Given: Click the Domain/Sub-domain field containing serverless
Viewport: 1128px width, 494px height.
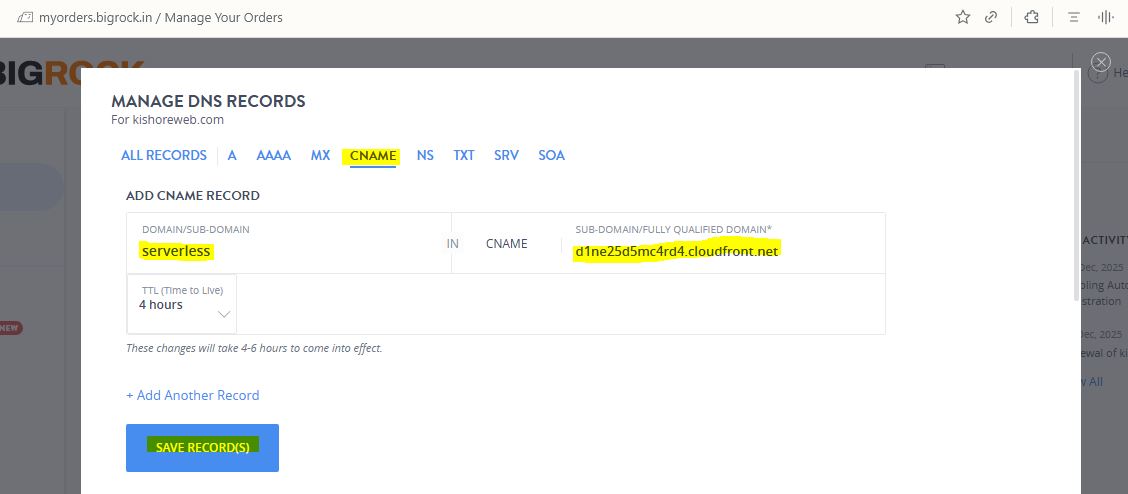Looking at the screenshot, I should coord(280,251).
